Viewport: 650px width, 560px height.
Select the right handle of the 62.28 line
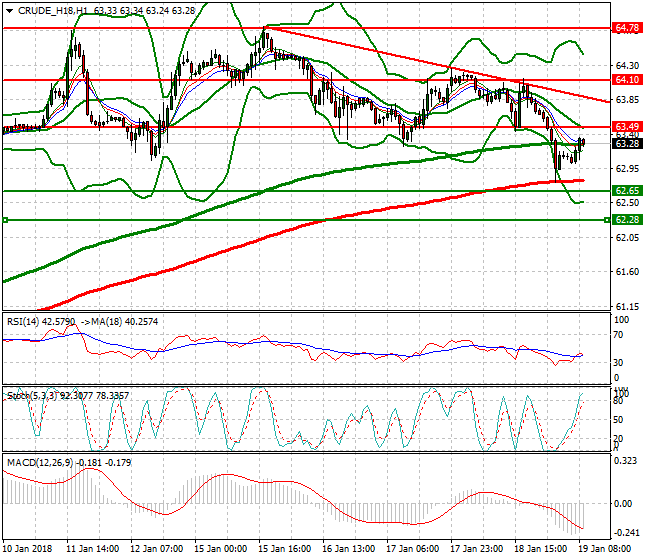tap(607, 220)
